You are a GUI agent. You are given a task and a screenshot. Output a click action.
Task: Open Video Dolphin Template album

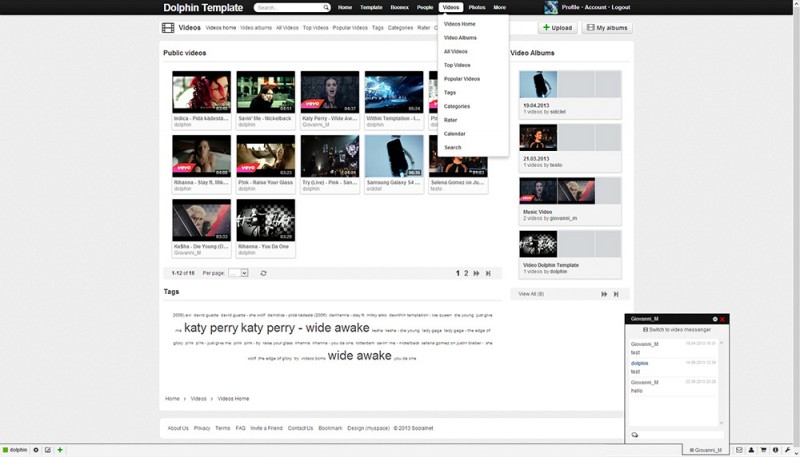(x=570, y=255)
